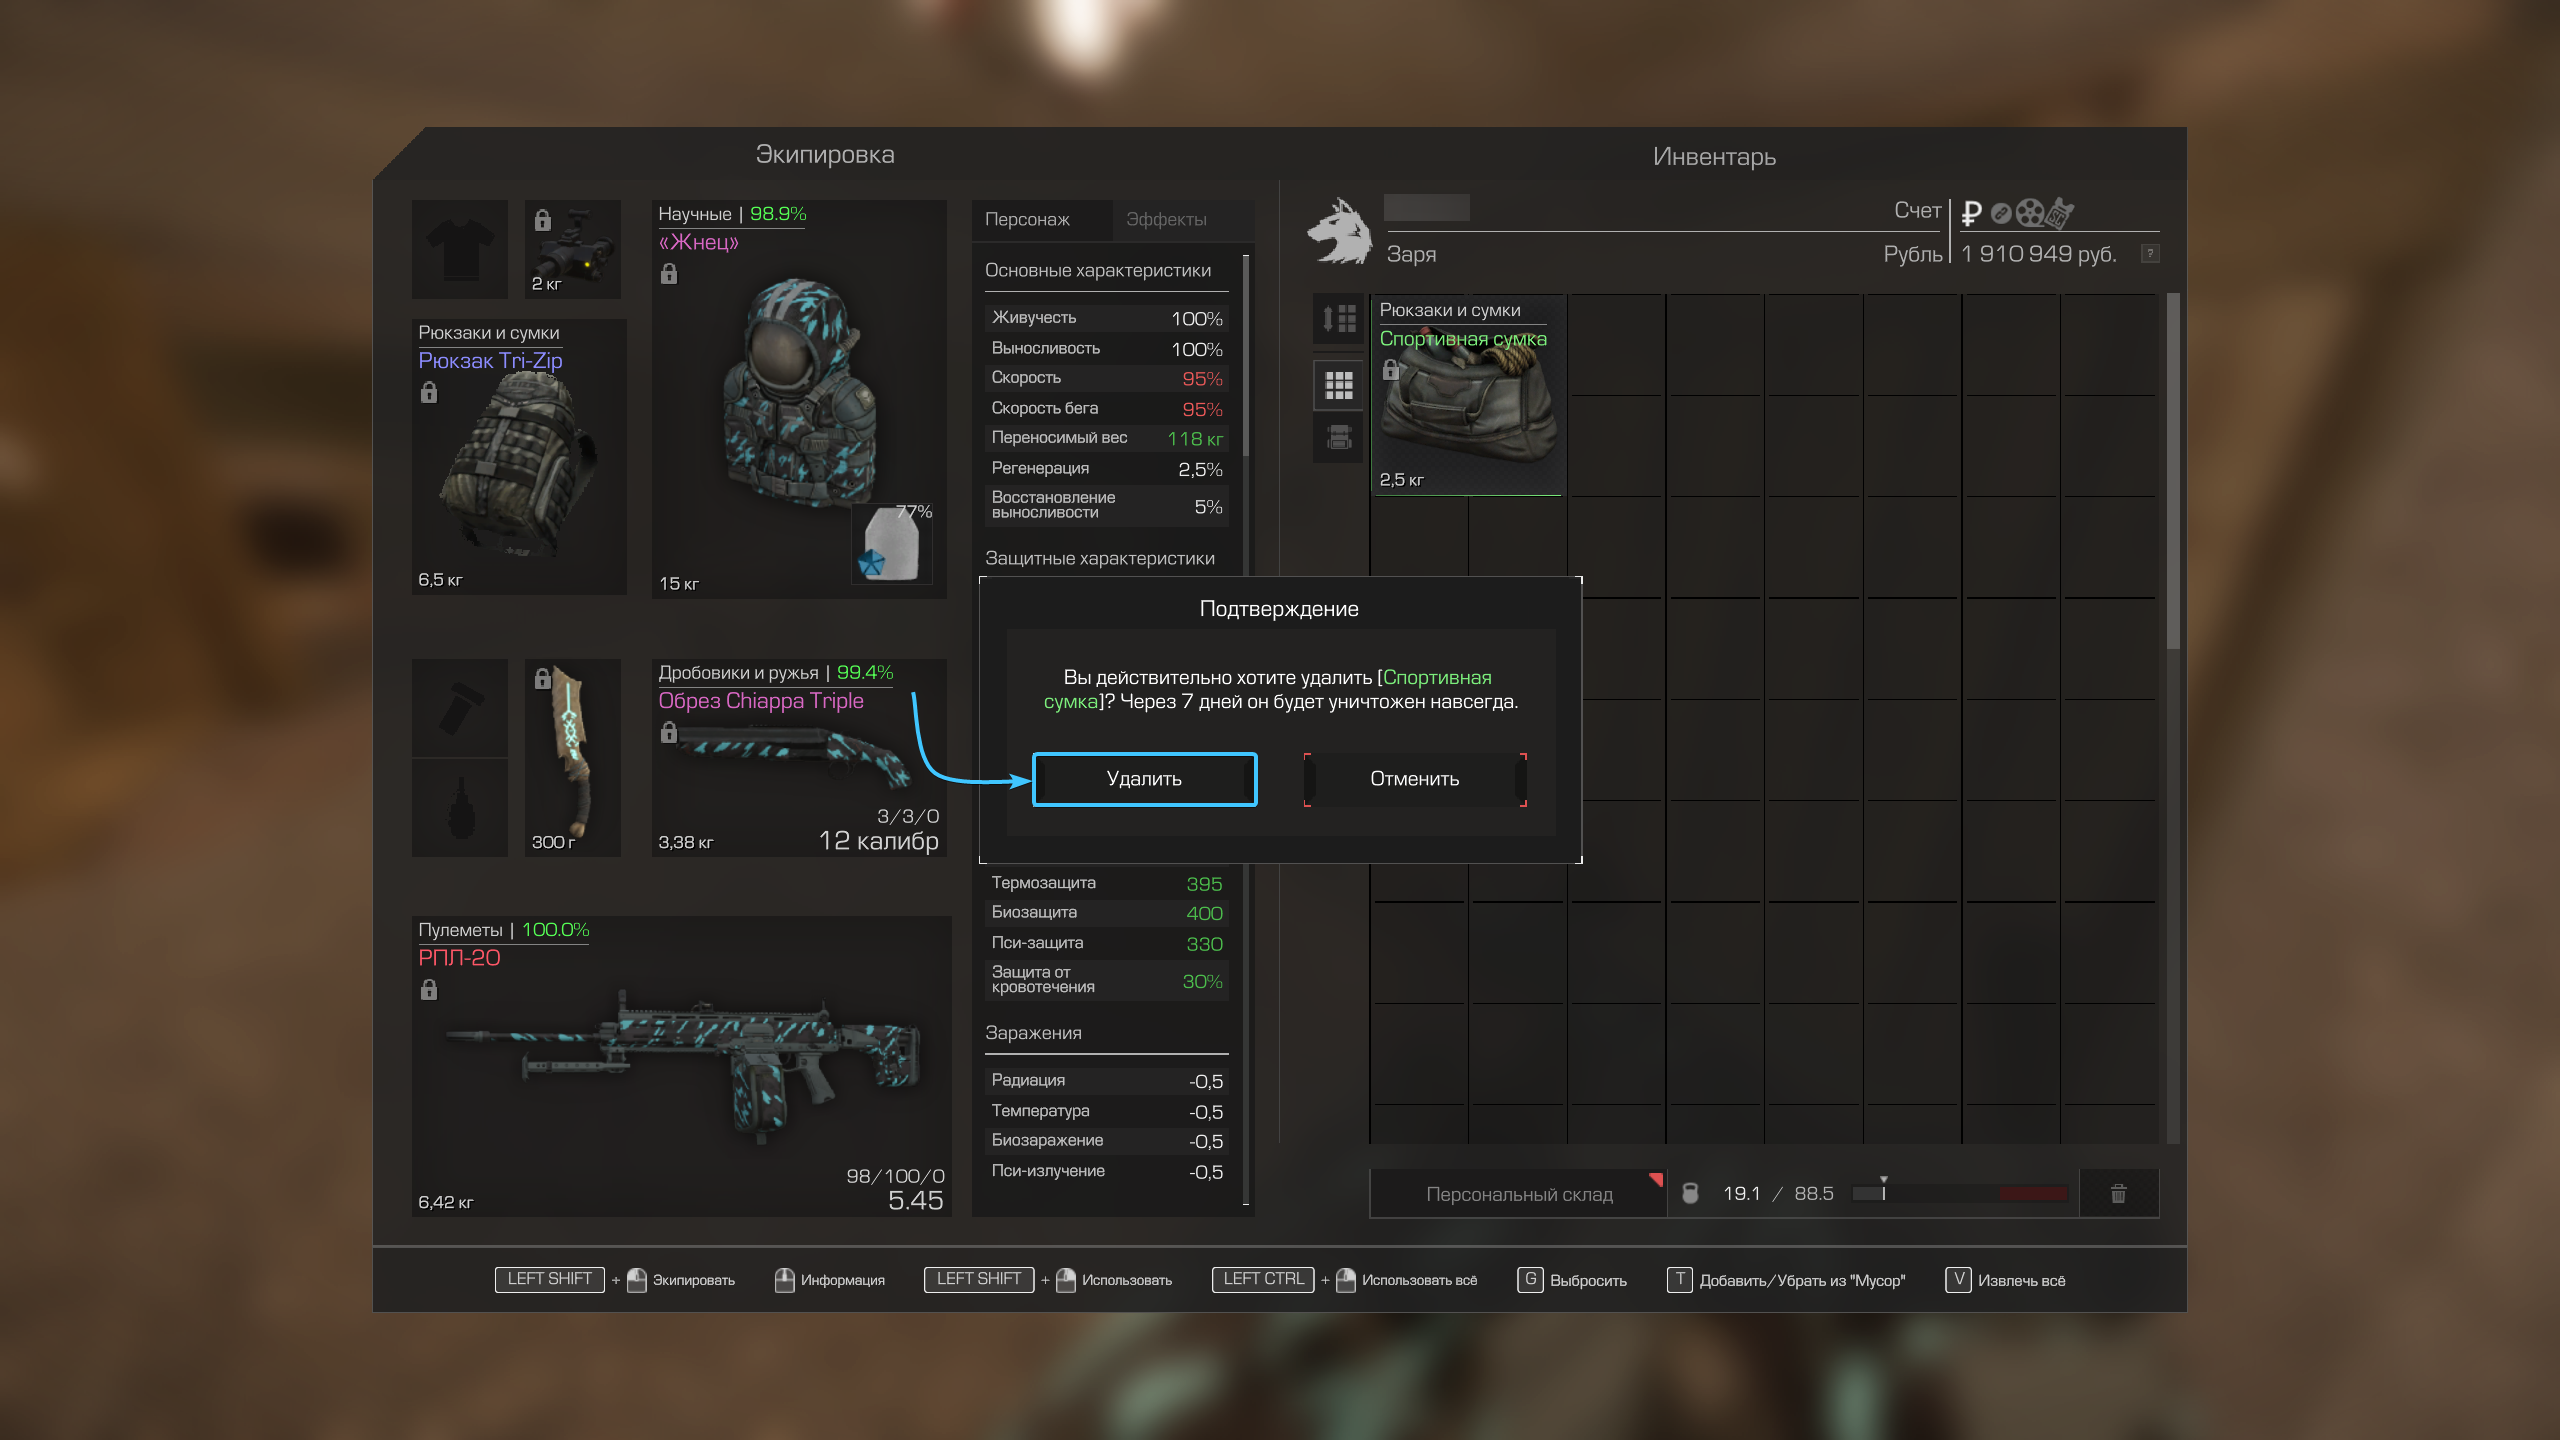The height and width of the screenshot is (1440, 2560).
Task: Toggle the lock on РПЛ-20 machine gun
Action: 429,990
